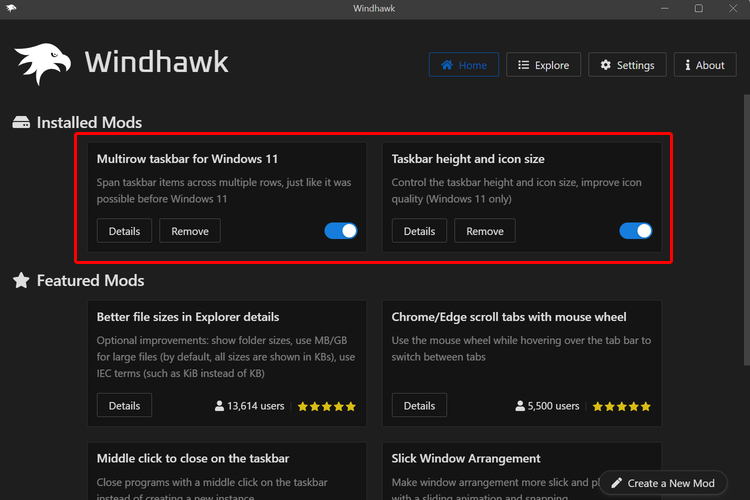Click the Featured Mods star icon
The width and height of the screenshot is (750, 500).
21,280
